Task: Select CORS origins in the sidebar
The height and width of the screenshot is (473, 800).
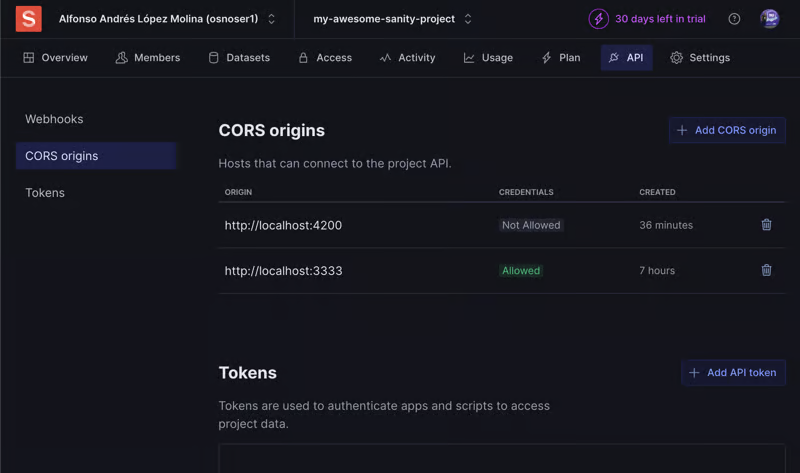Action: point(96,156)
